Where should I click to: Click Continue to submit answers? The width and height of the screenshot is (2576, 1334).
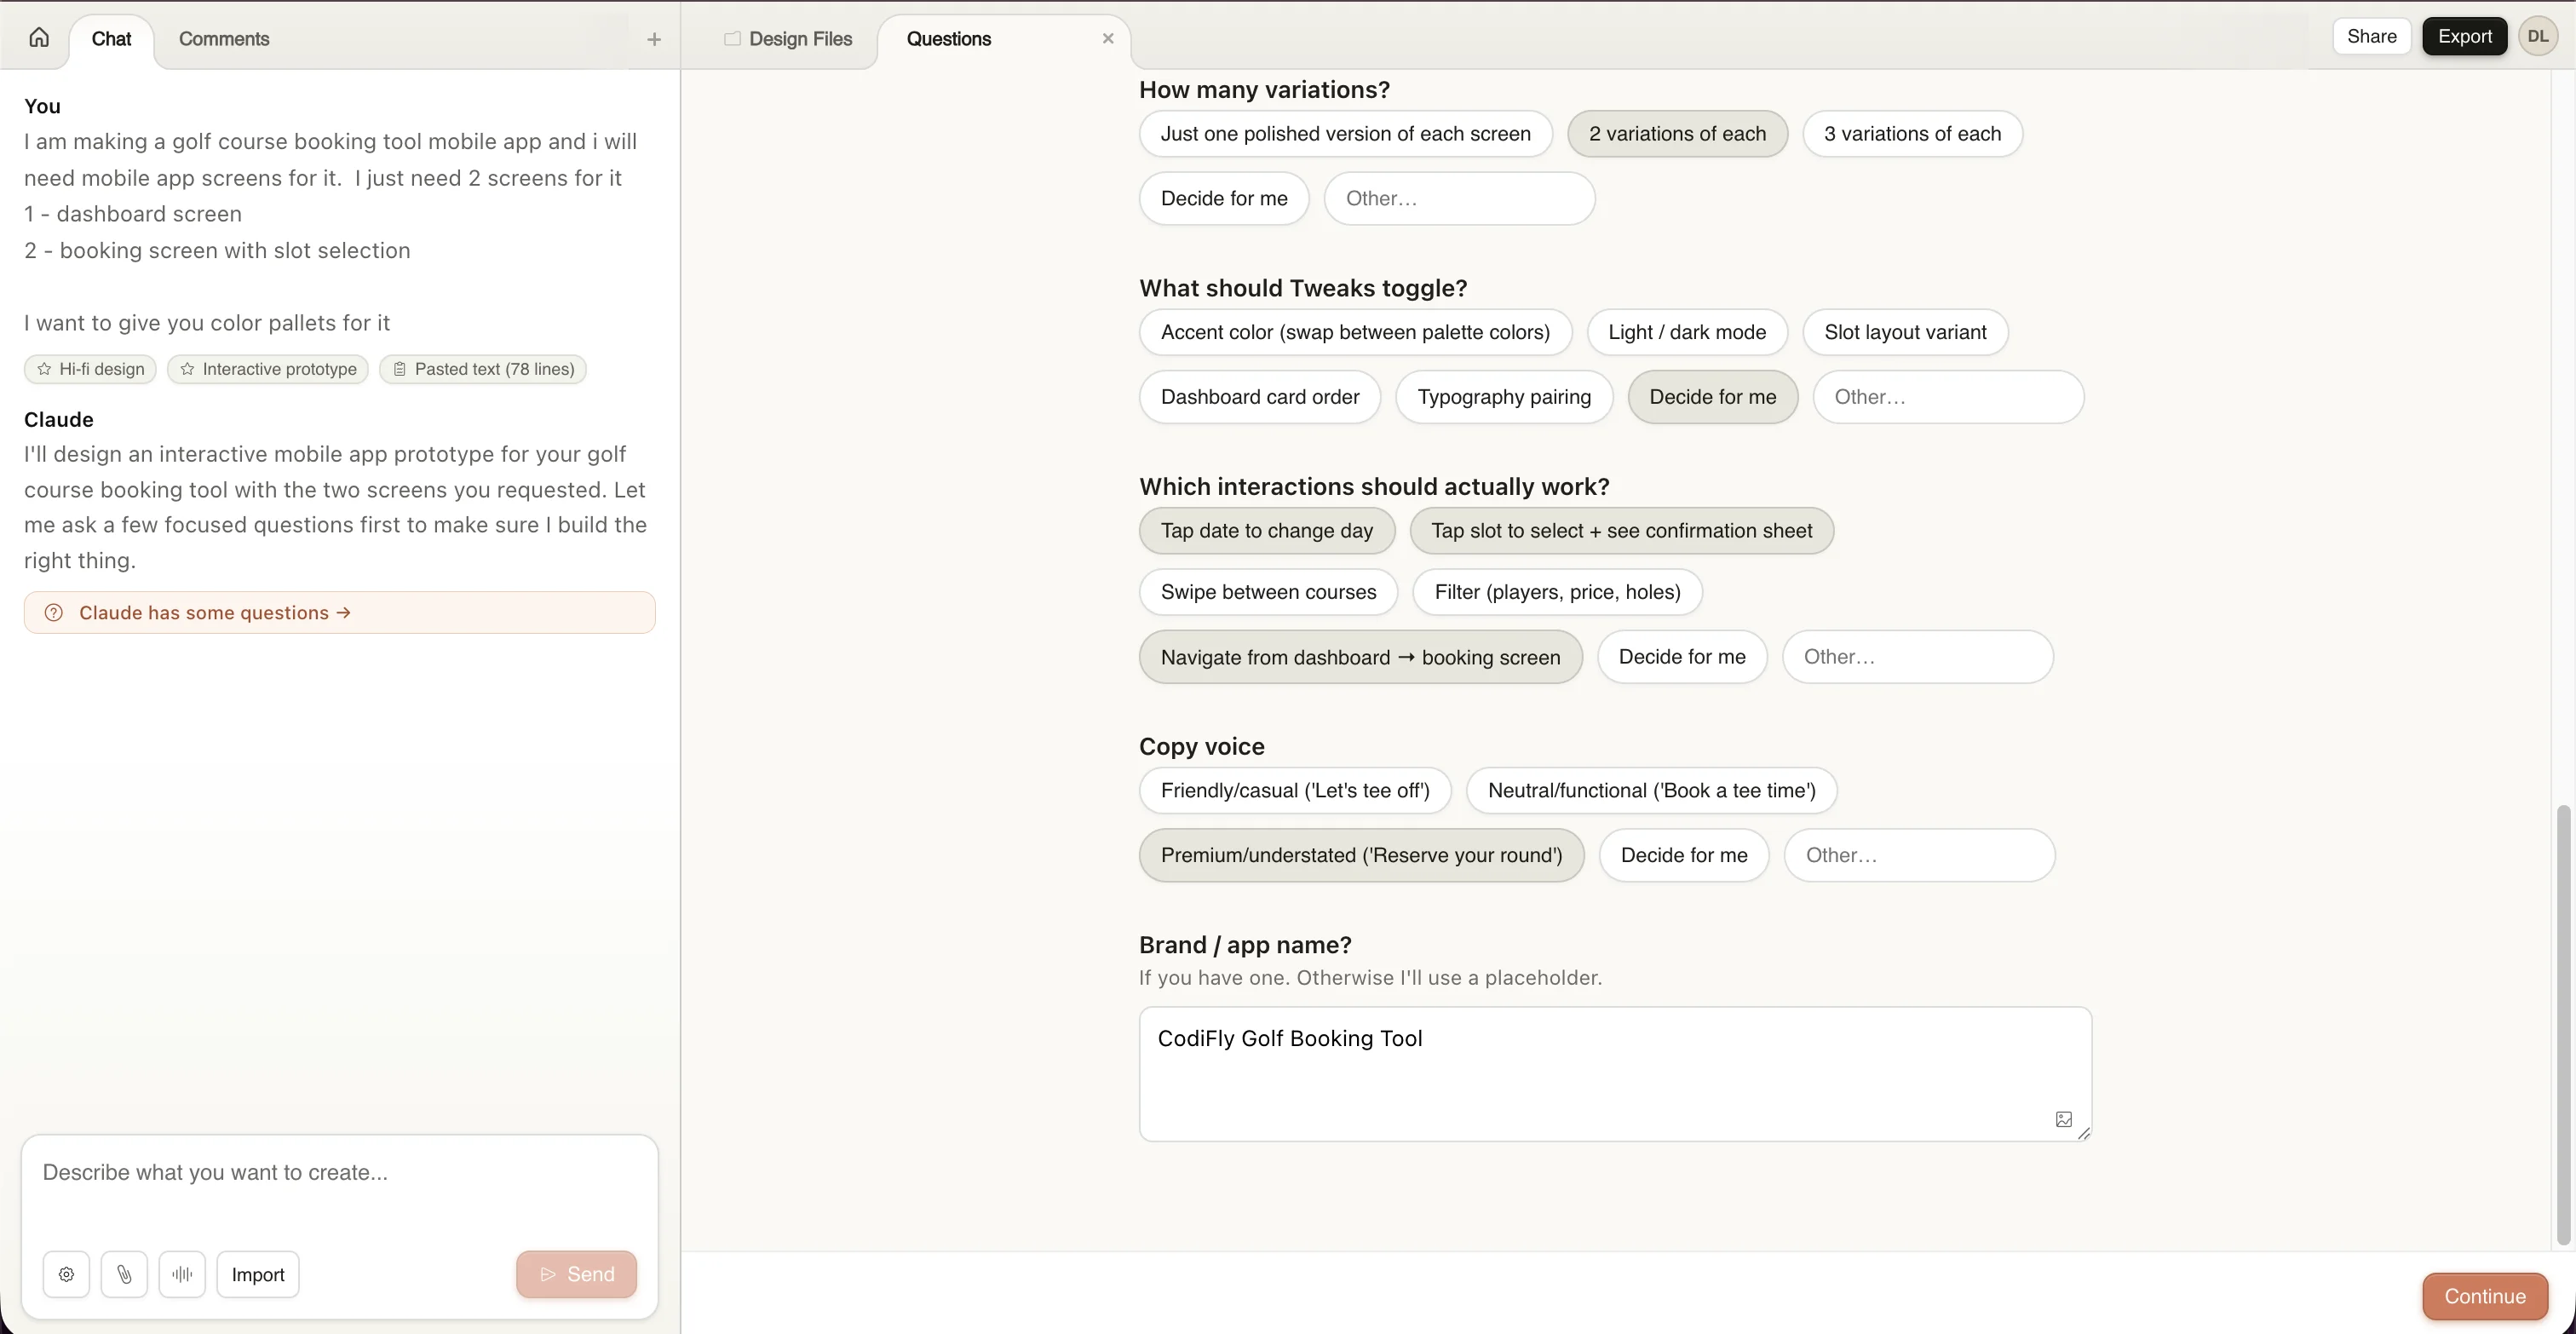pos(2484,1296)
